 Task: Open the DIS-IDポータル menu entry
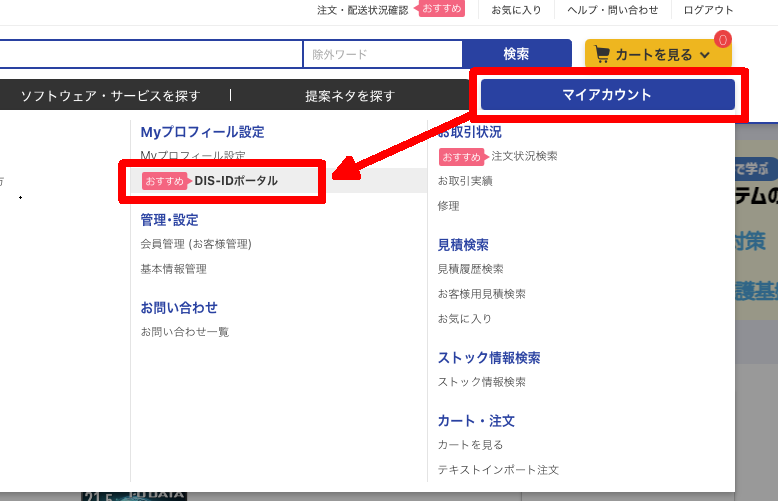click(236, 181)
